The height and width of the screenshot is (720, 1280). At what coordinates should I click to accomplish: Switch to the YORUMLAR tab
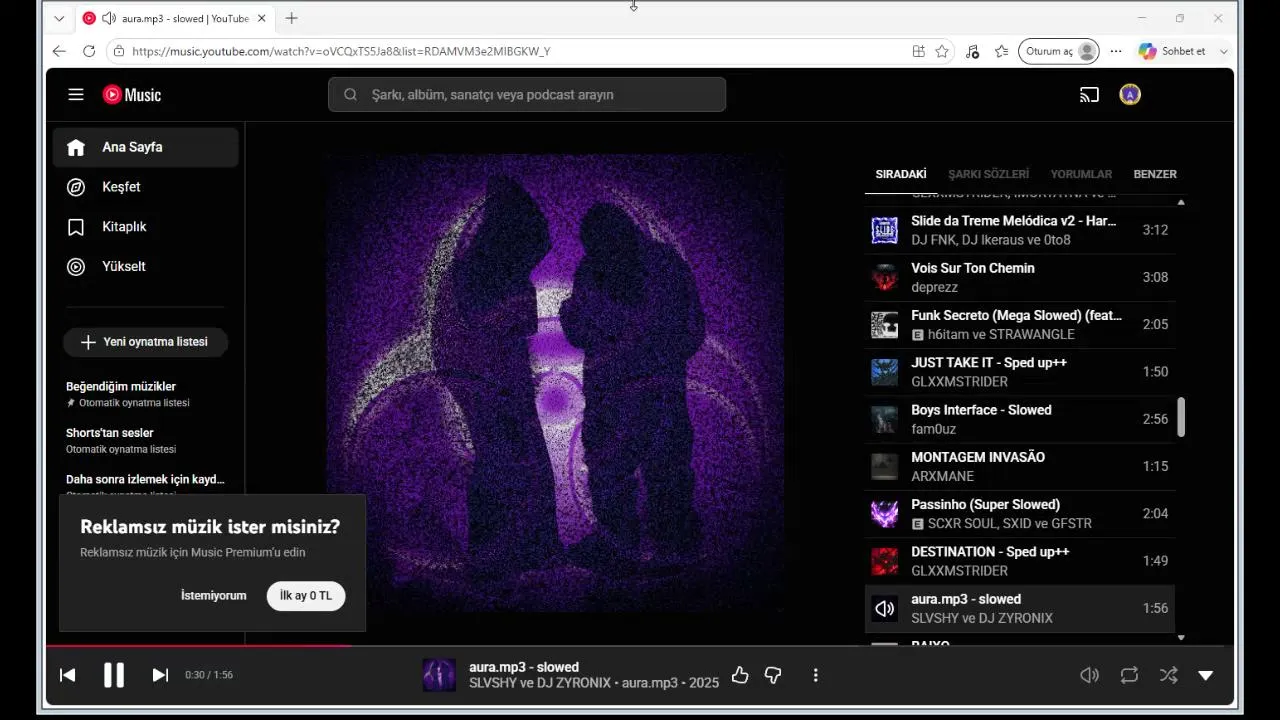(x=1081, y=174)
